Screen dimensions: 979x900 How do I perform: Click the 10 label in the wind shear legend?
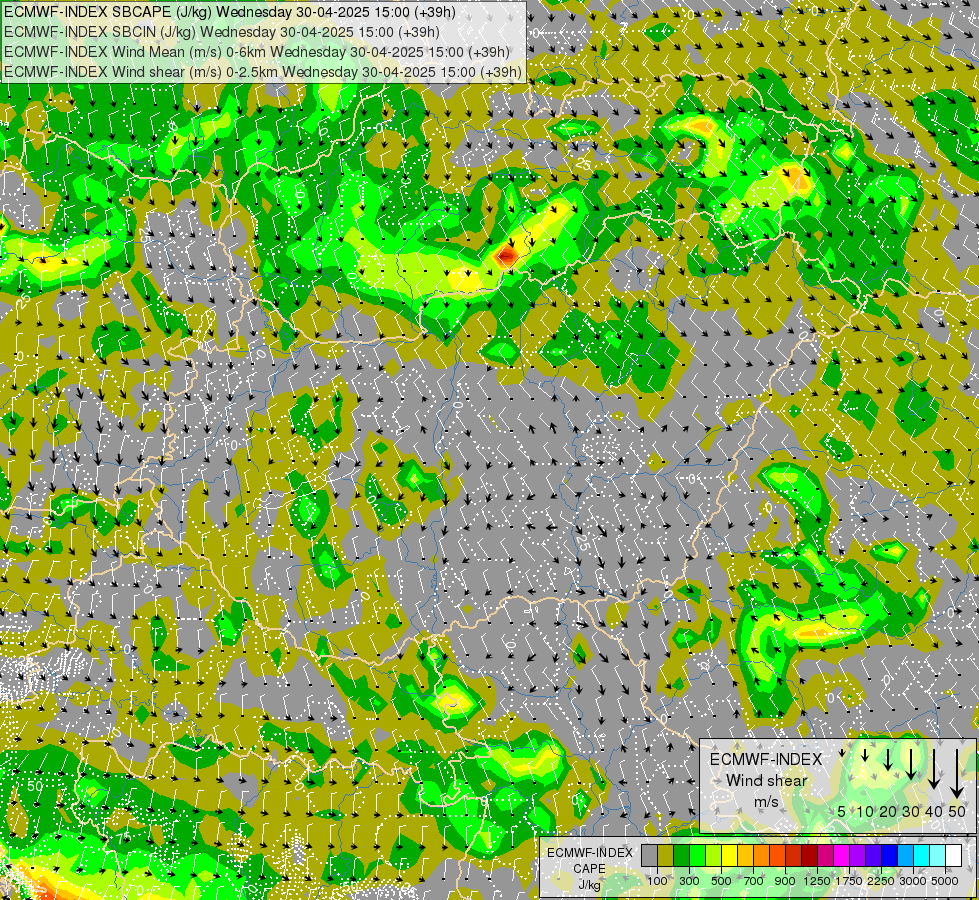pos(865,811)
